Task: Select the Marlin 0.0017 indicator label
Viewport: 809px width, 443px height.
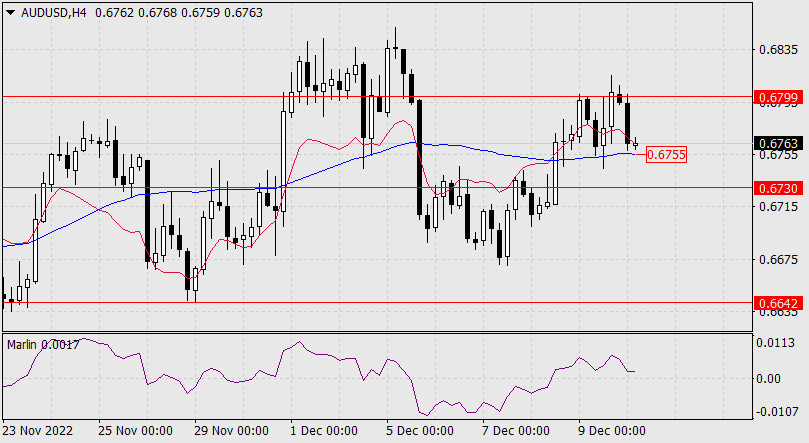Action: pyautogui.click(x=42, y=343)
